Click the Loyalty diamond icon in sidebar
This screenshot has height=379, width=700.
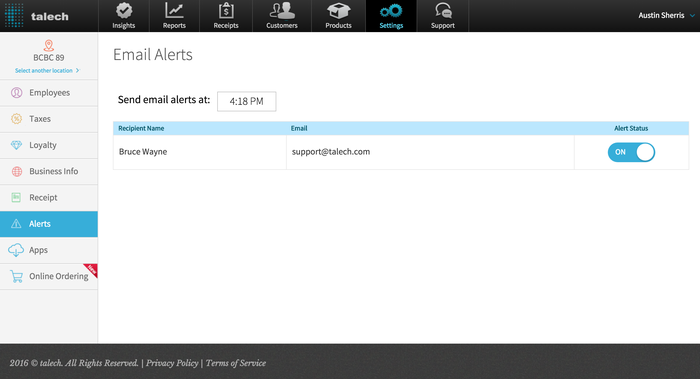point(17,145)
